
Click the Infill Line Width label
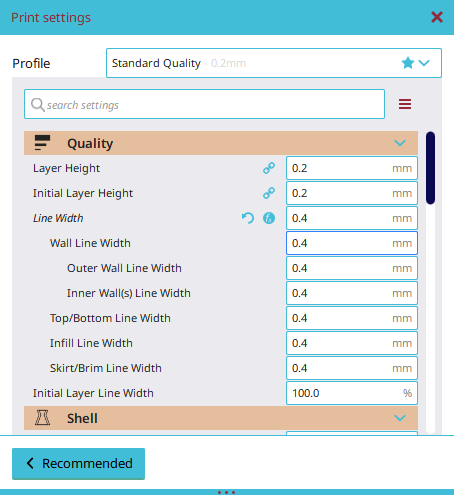[x=91, y=343]
